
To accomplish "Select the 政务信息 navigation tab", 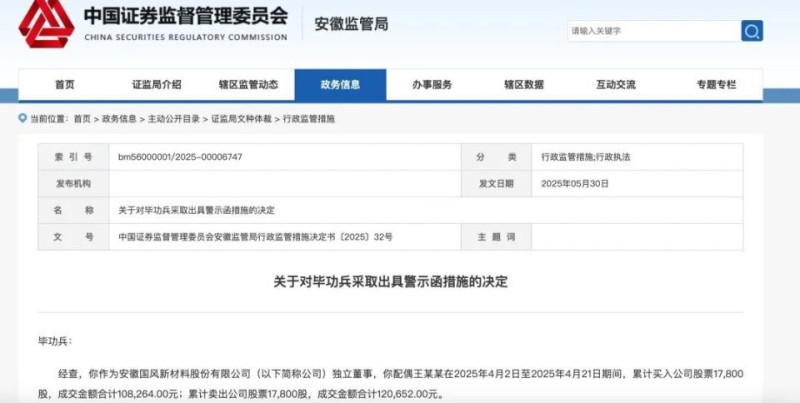I will pos(340,85).
